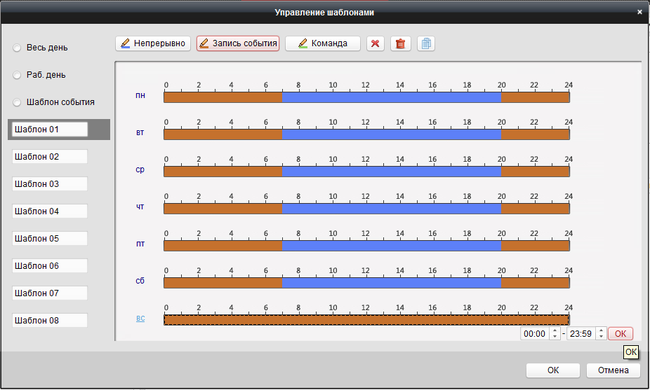
Task: Open Шаблон 05 template
Action: pos(50,238)
